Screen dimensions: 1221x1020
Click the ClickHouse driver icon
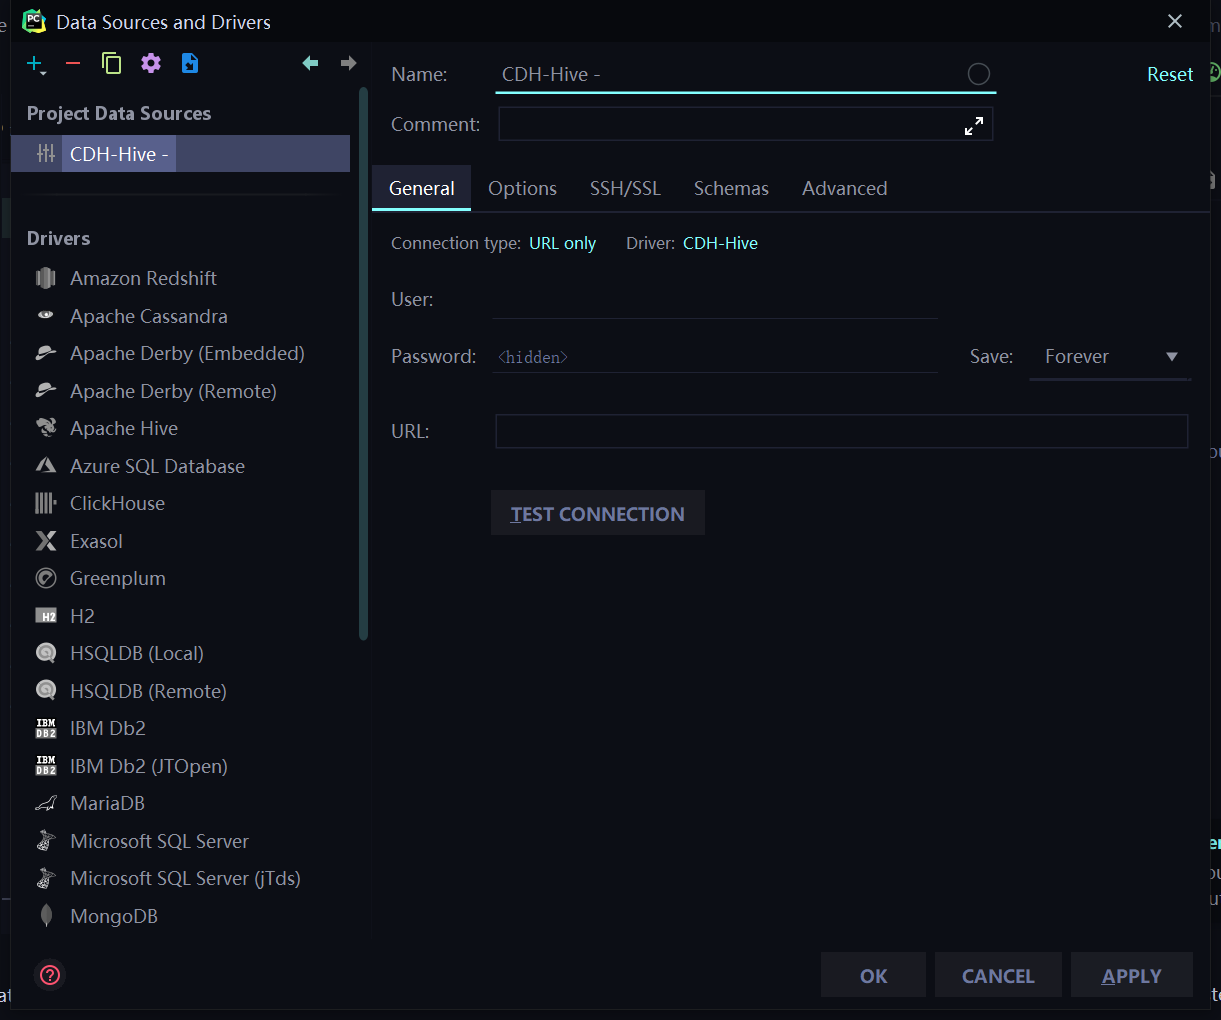(46, 503)
